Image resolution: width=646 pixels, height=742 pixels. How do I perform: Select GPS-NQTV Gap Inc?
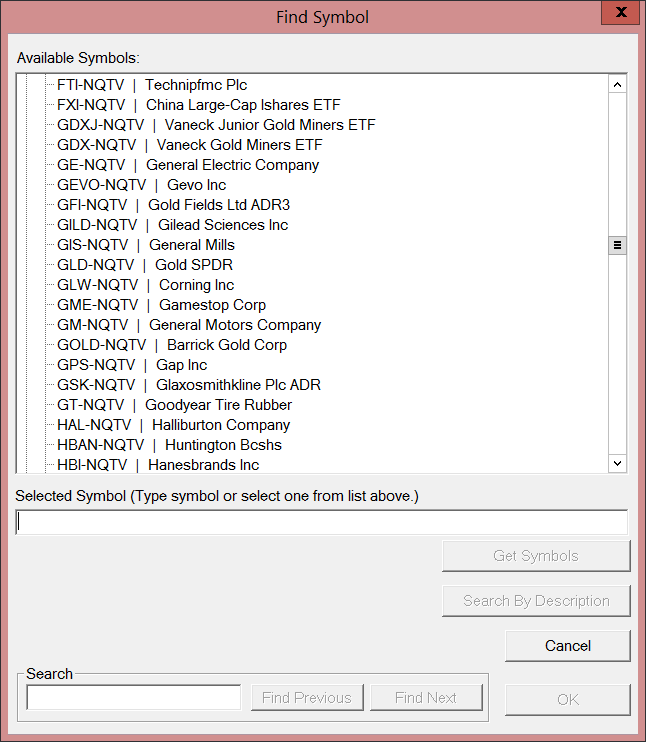(x=132, y=365)
